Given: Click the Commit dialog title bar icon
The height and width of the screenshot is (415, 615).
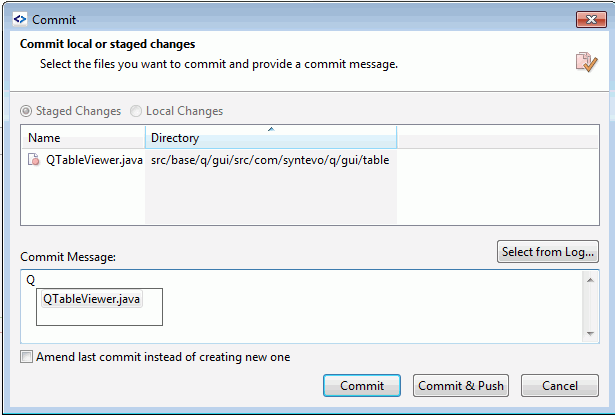Looking at the screenshot, I should (x=20, y=19).
